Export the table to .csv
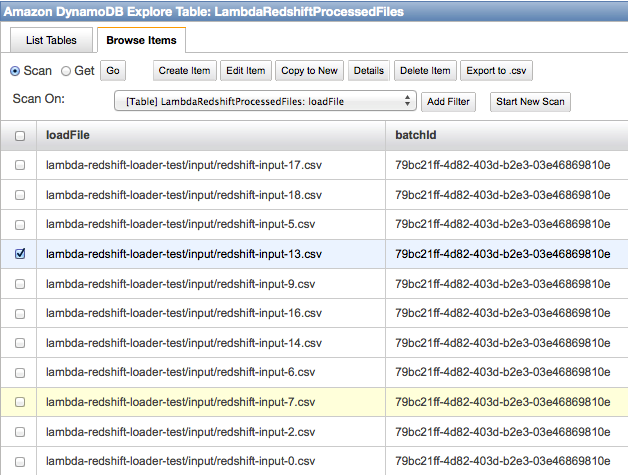628x475 pixels. click(x=496, y=70)
